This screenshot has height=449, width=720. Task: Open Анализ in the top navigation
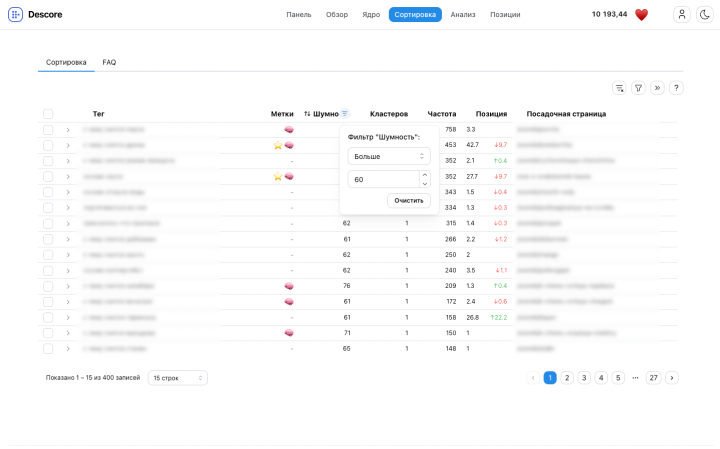tap(463, 15)
